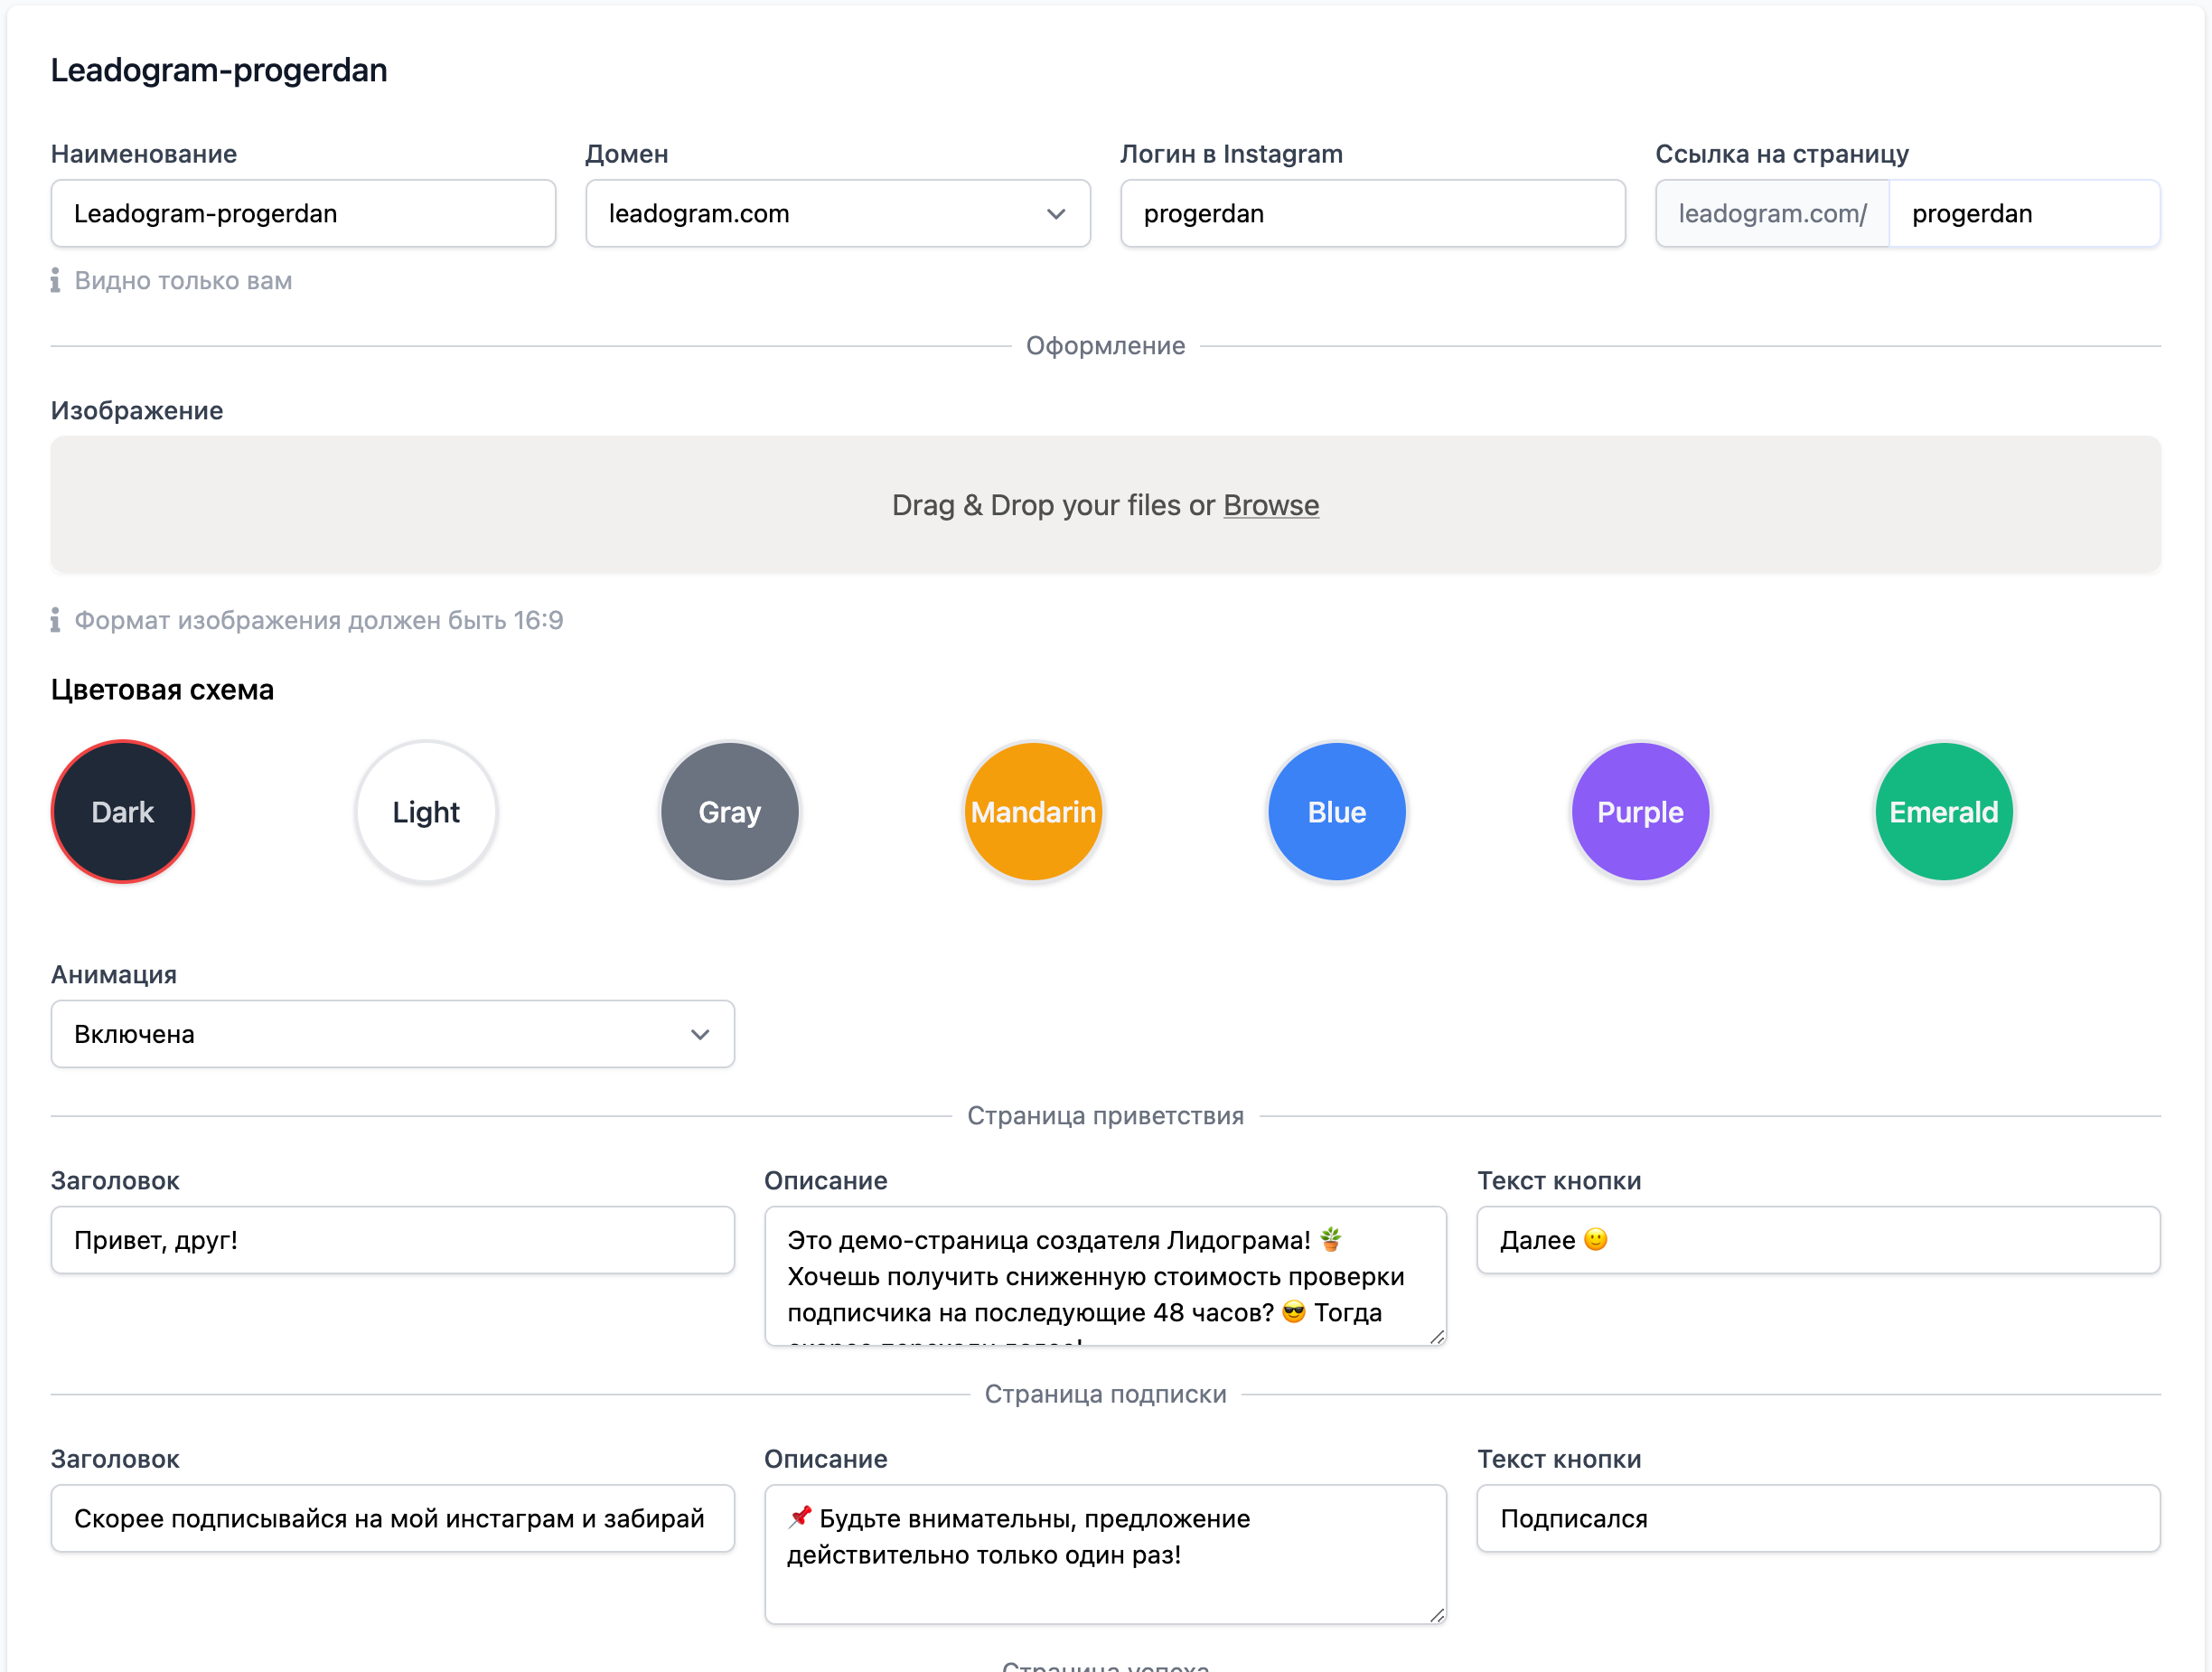Click the Browse link in upload area
The width and height of the screenshot is (2212, 1672).
1271,505
